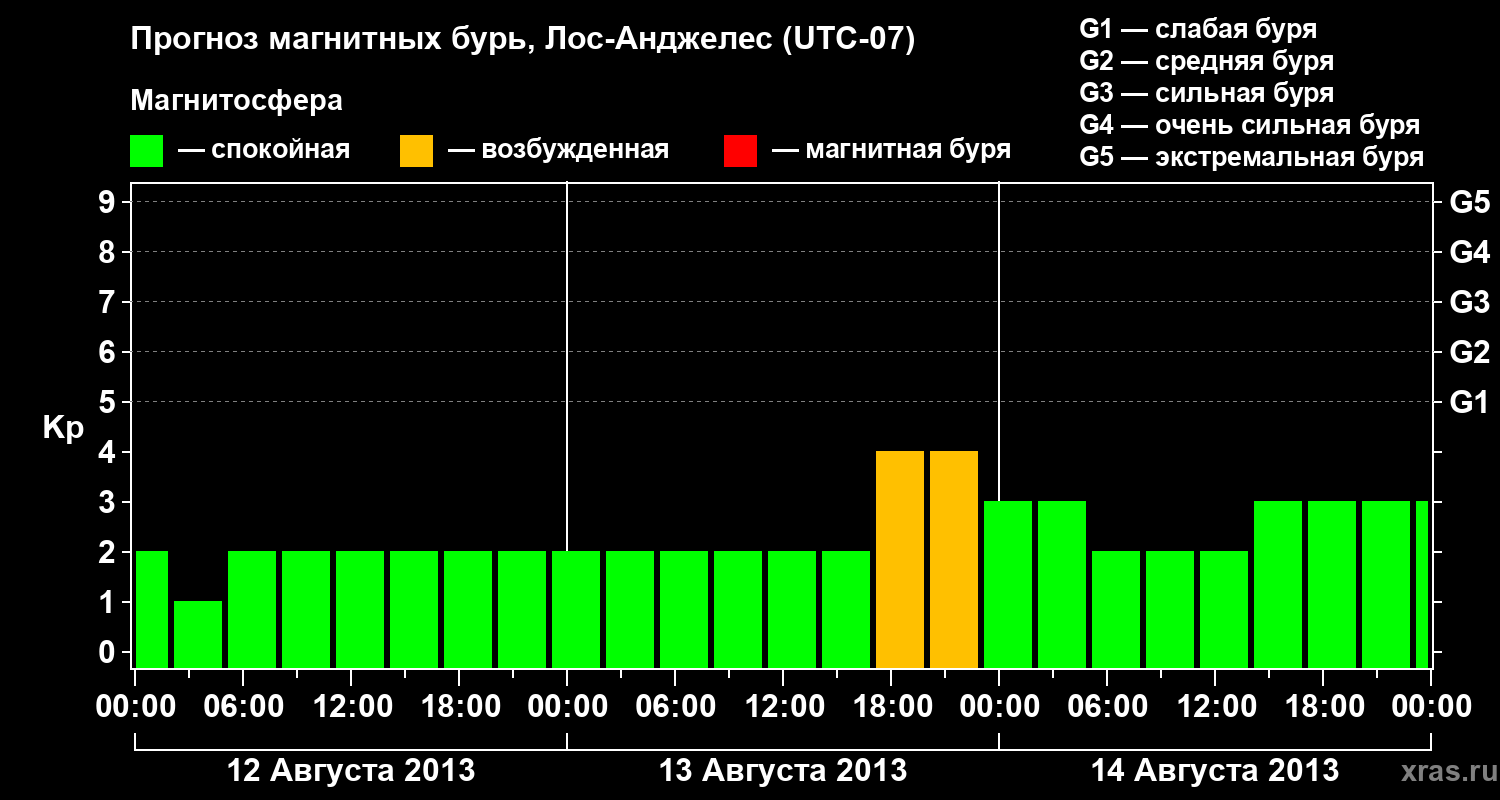
Task: Click the orange bar at 18:00 on 13 August
Action: click(900, 559)
